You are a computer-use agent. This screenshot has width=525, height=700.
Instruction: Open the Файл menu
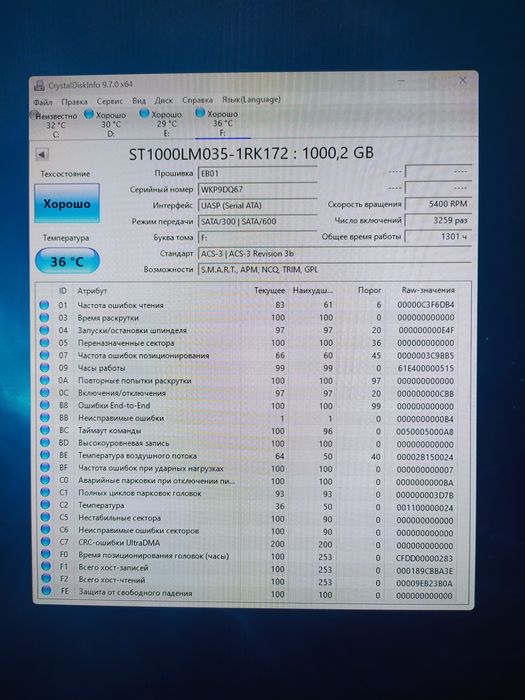[43, 102]
